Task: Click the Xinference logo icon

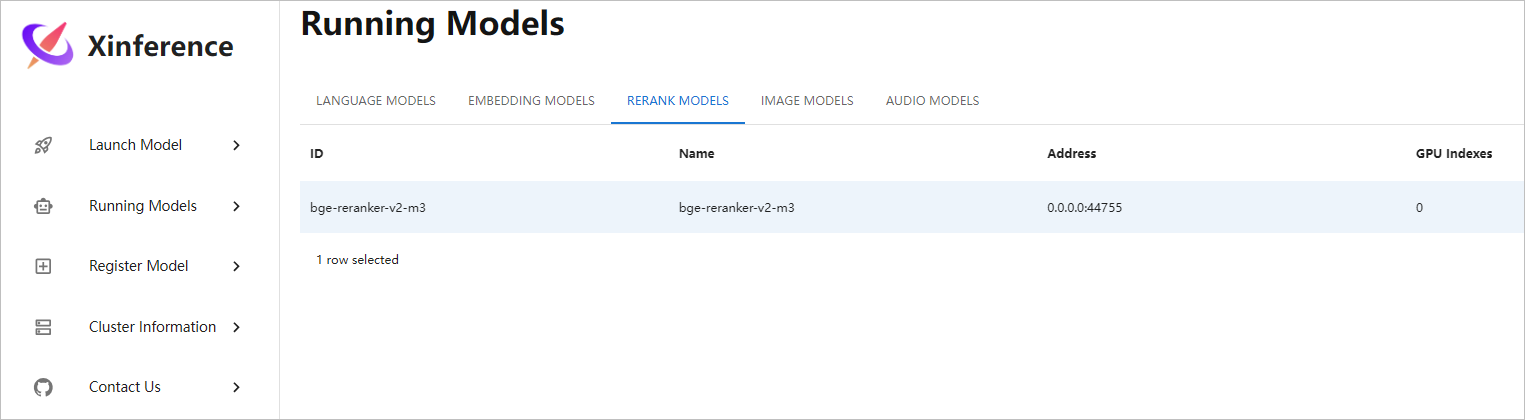Action: pyautogui.click(x=48, y=46)
